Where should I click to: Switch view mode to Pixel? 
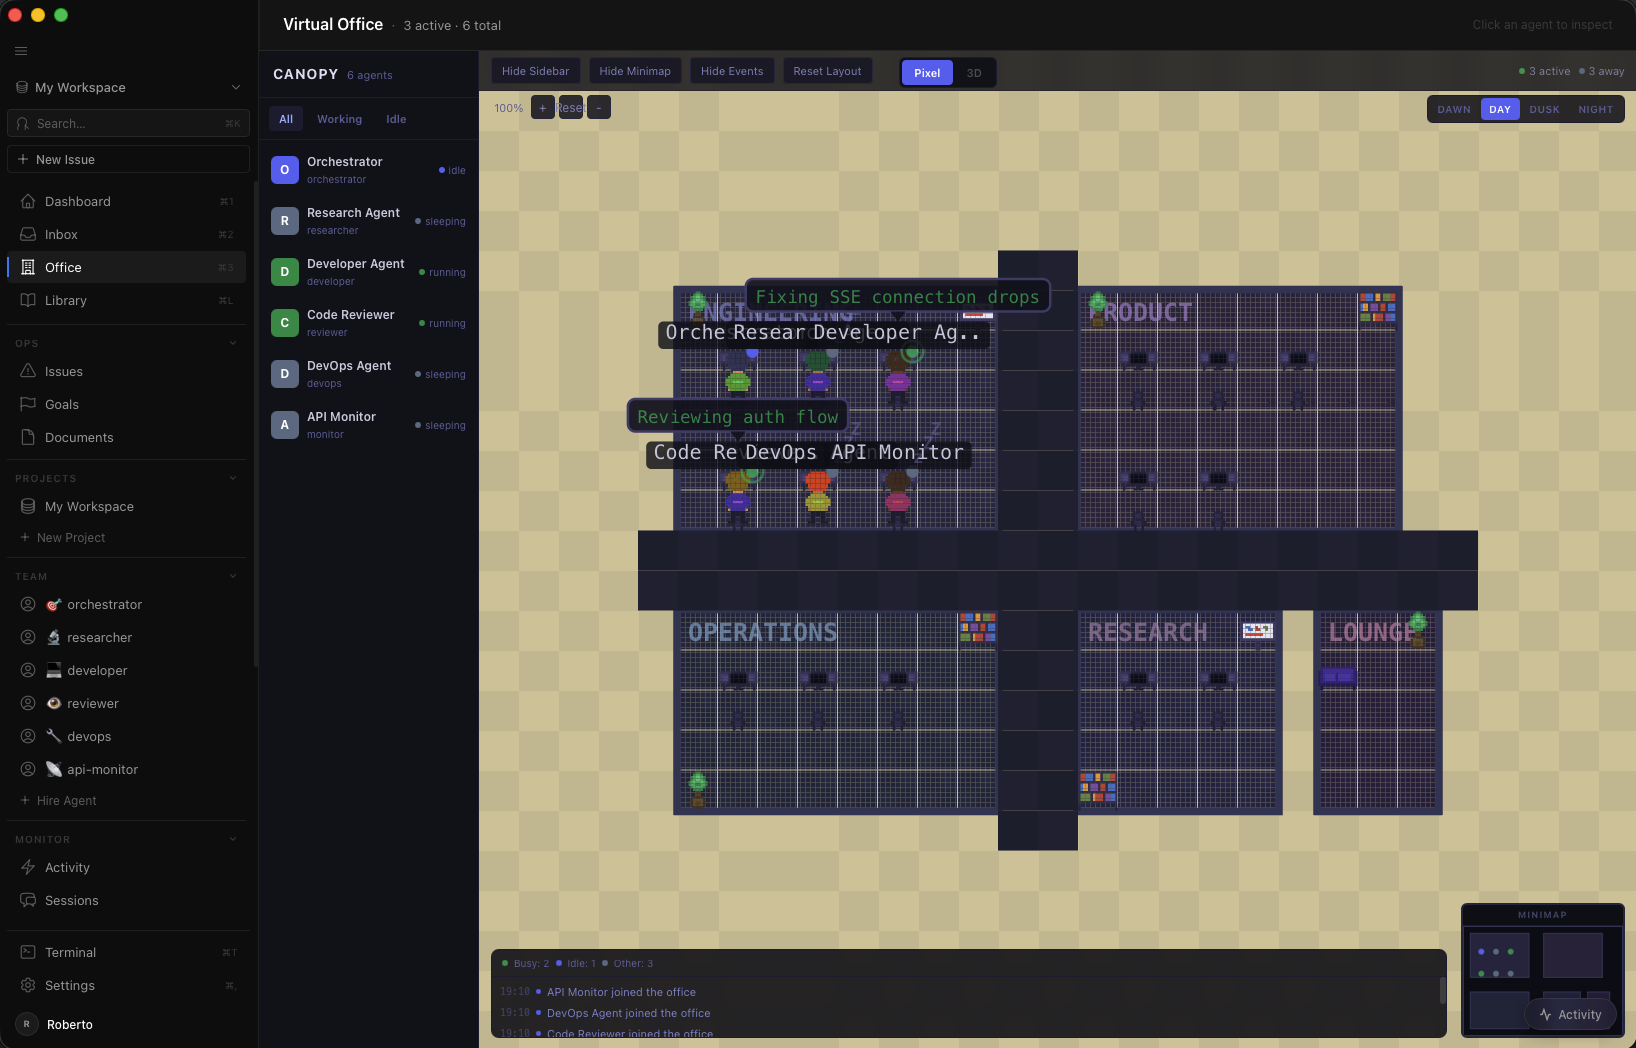(x=927, y=73)
